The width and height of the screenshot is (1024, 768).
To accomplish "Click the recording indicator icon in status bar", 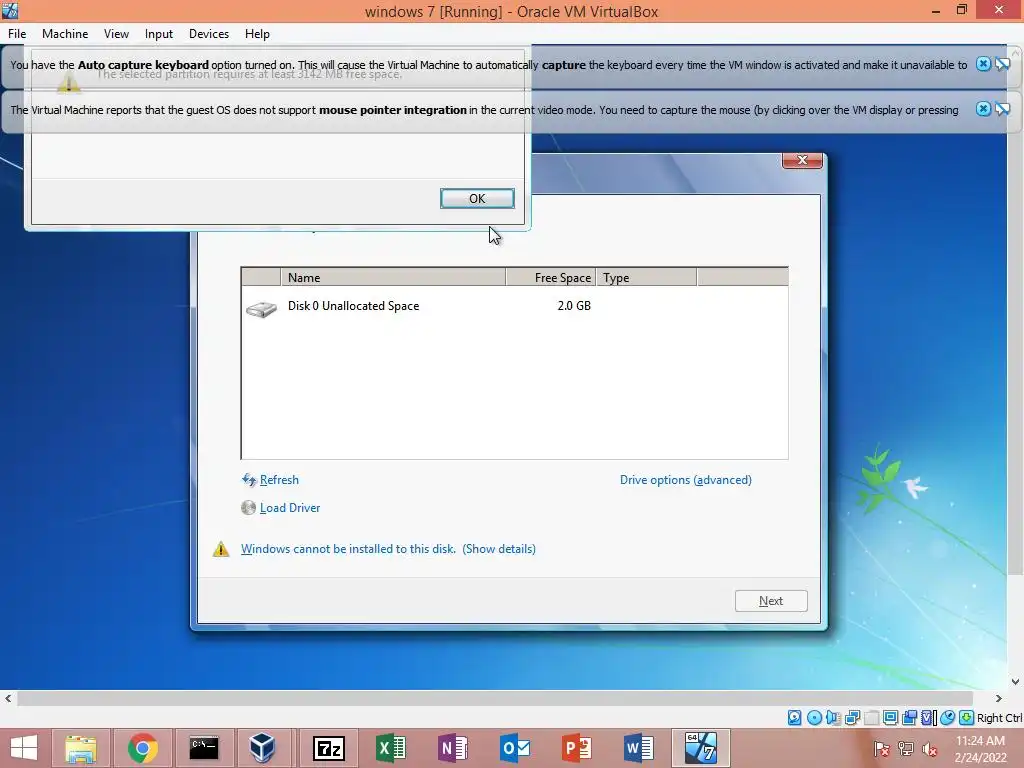I will (x=909, y=718).
